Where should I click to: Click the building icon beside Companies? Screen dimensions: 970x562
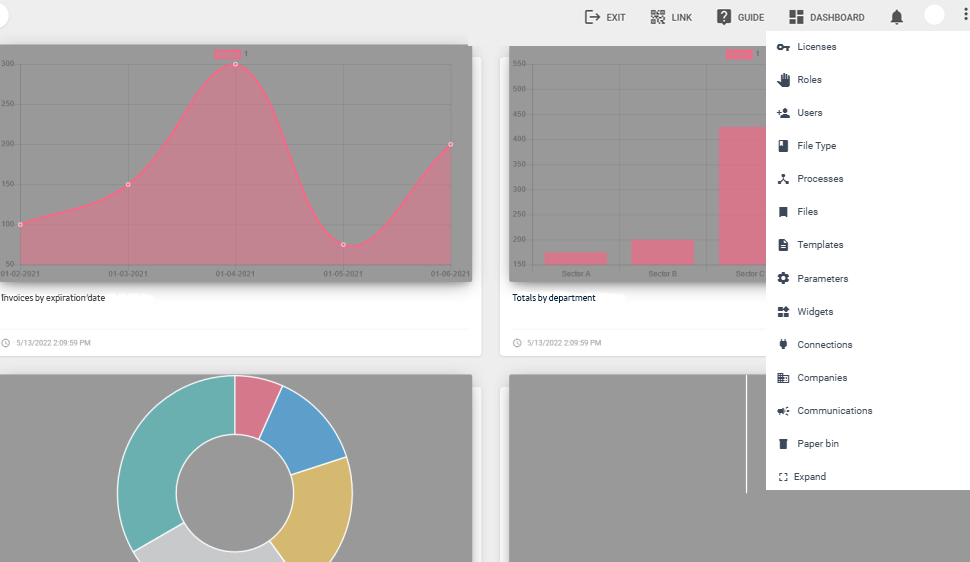pos(783,378)
